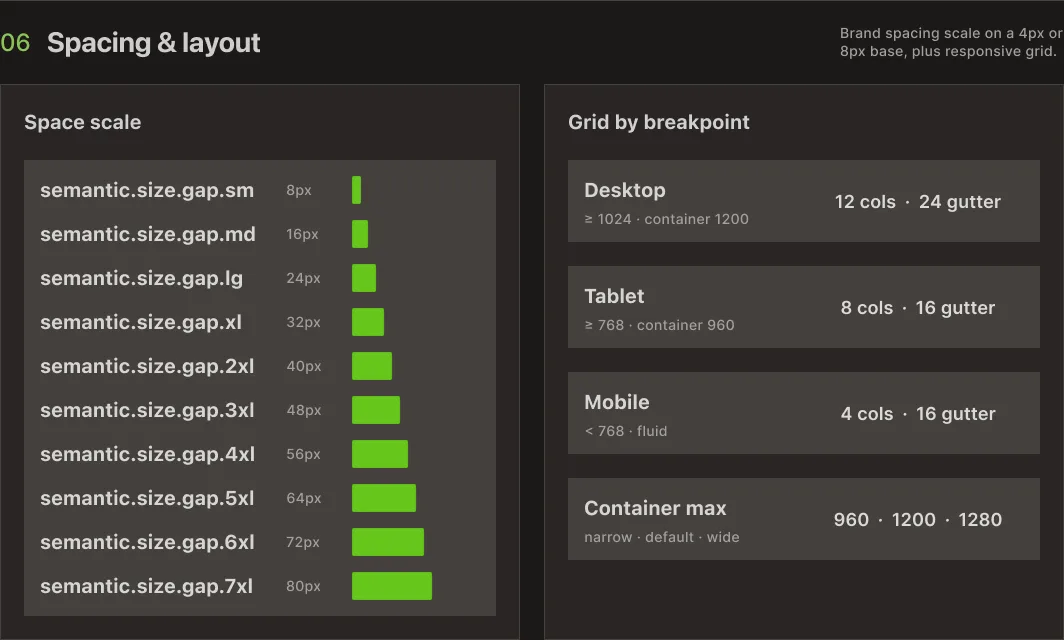Image resolution: width=1064 pixels, height=640 pixels.
Task: Click the green bar for gap.2xl
Action: click(x=372, y=366)
